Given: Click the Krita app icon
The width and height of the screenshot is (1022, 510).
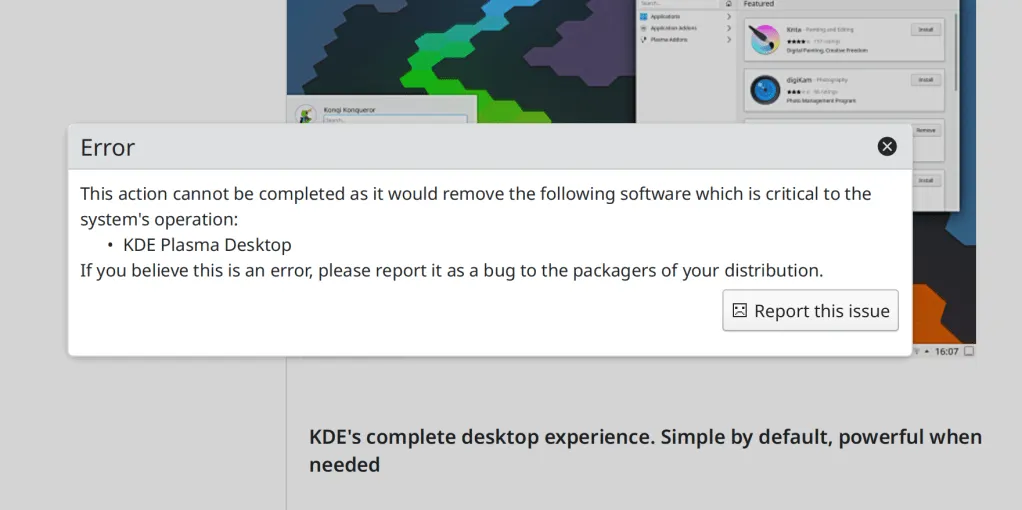Looking at the screenshot, I should coord(765,39).
